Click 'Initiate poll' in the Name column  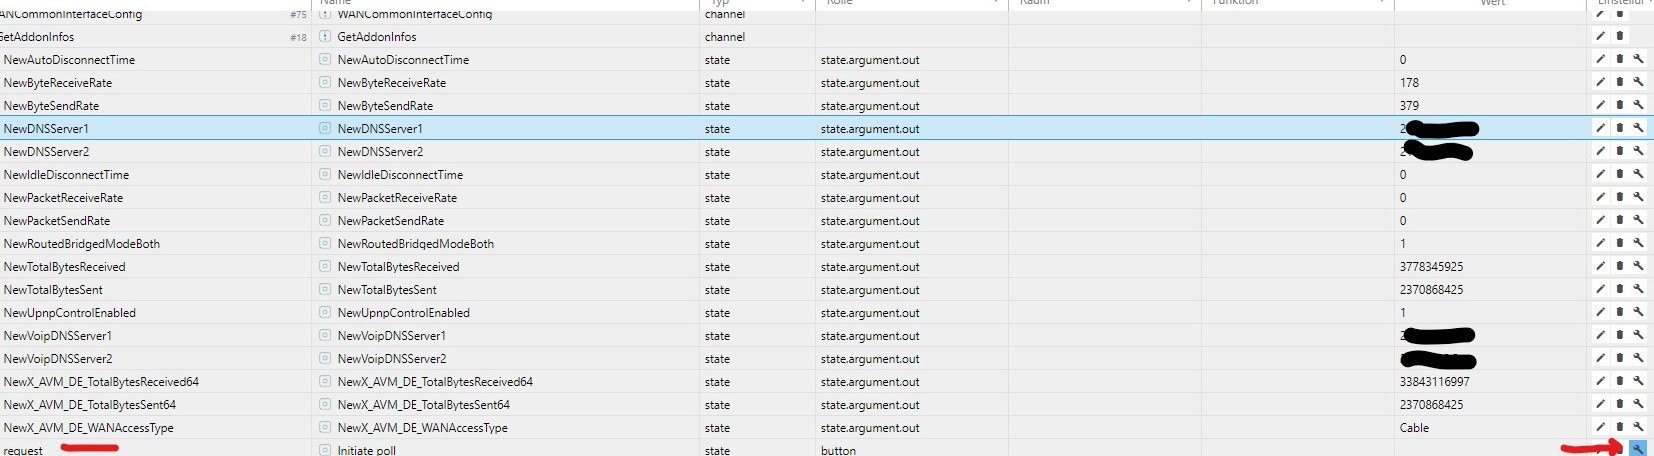367,450
